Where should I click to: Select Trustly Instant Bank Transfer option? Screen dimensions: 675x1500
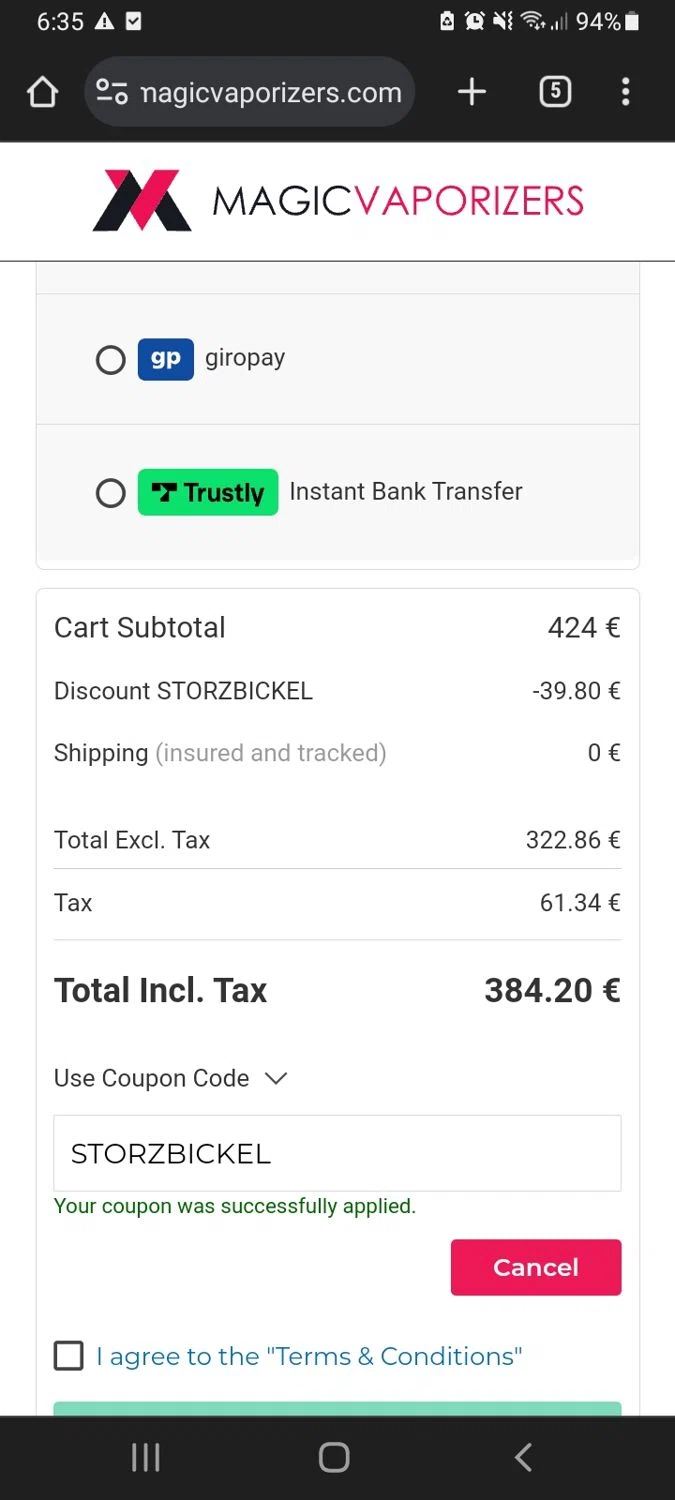[110, 493]
